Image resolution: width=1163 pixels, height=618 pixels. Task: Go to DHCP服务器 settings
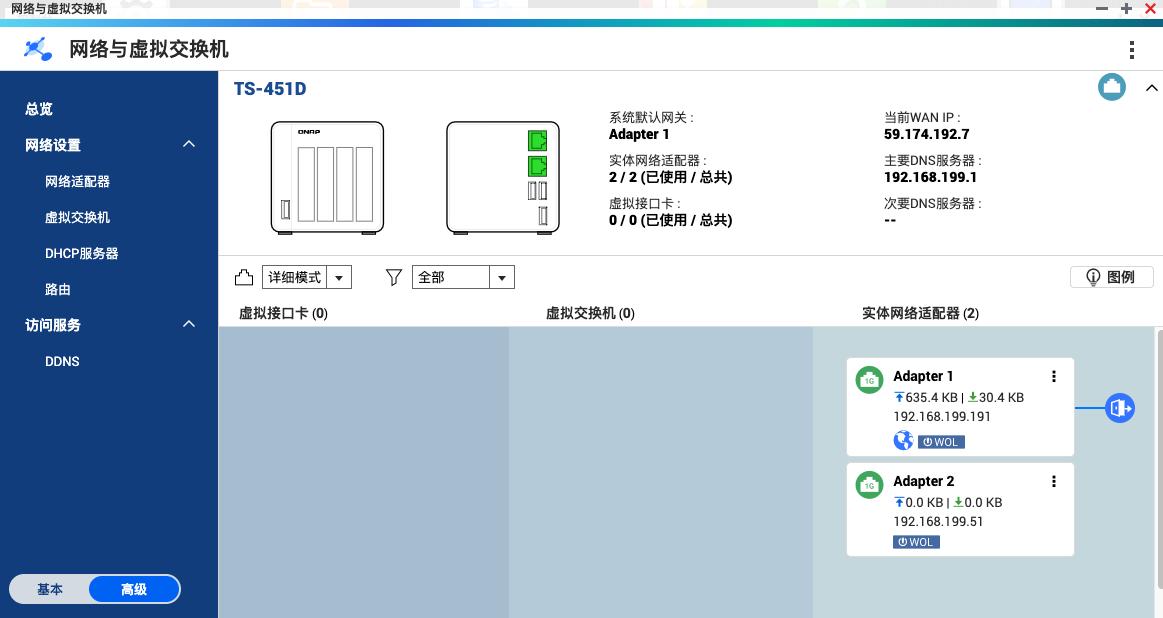[82, 253]
